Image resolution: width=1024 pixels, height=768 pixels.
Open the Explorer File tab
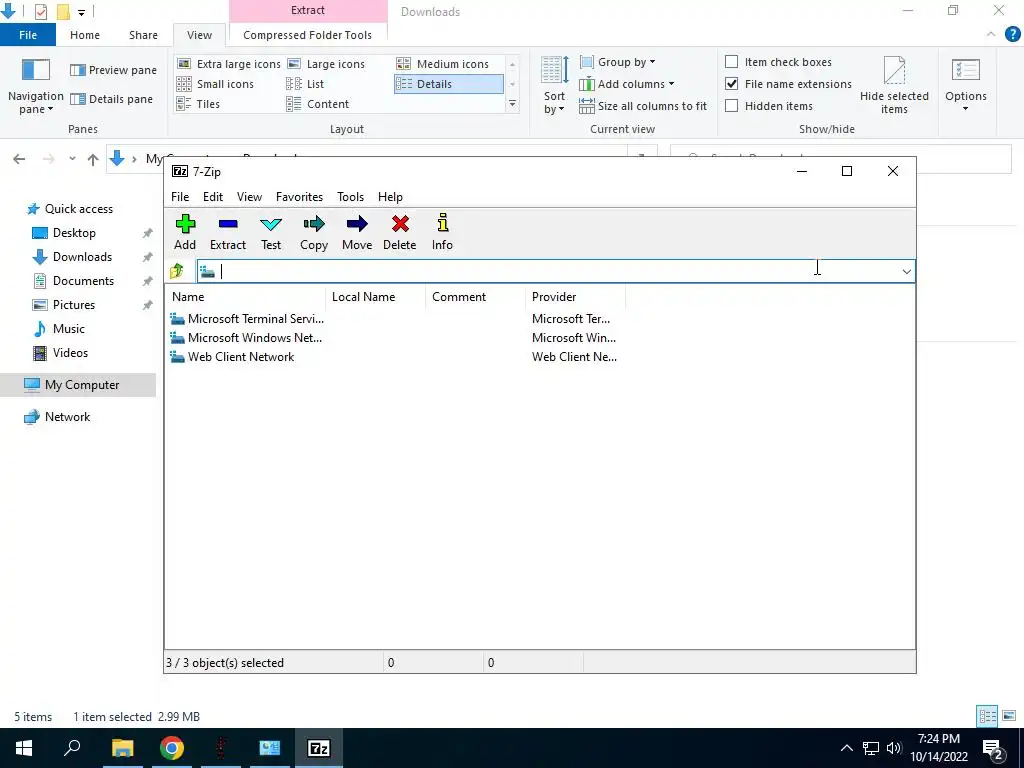click(x=28, y=35)
